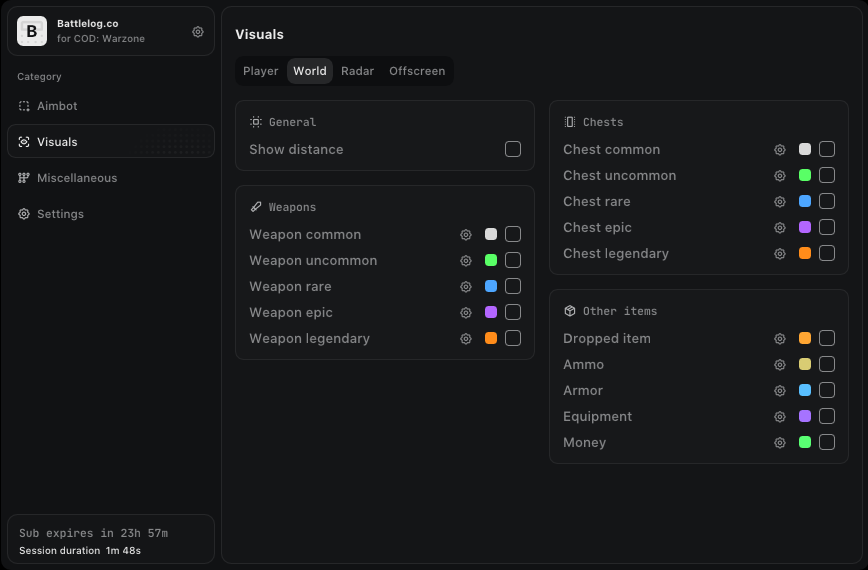This screenshot has width=868, height=570.
Task: Open gear options for Chest epic
Action: pos(780,227)
